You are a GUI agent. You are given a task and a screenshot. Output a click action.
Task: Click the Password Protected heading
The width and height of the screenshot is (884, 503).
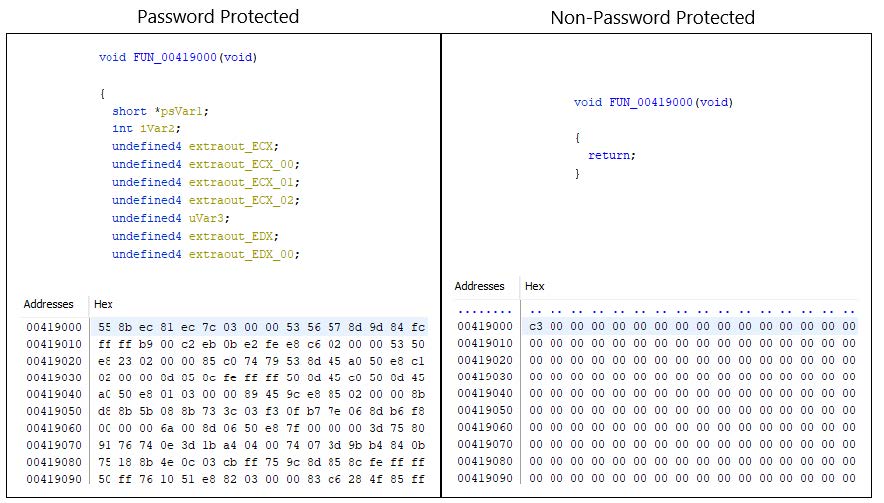pos(218,16)
